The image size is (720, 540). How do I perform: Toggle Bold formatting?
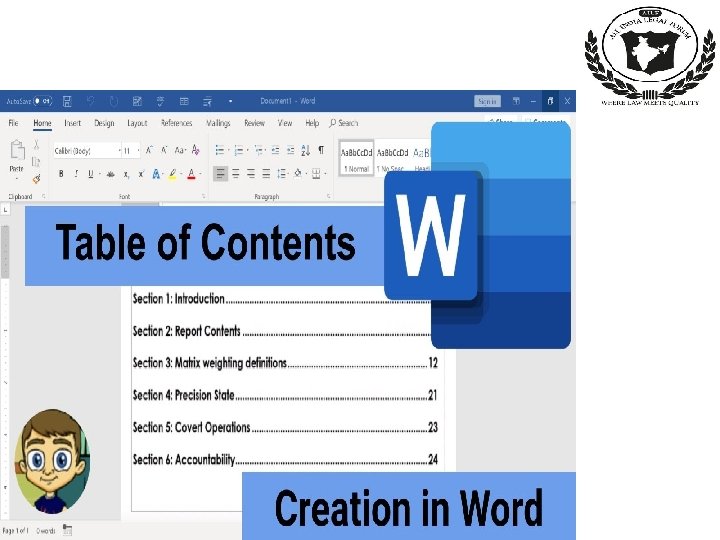click(61, 174)
